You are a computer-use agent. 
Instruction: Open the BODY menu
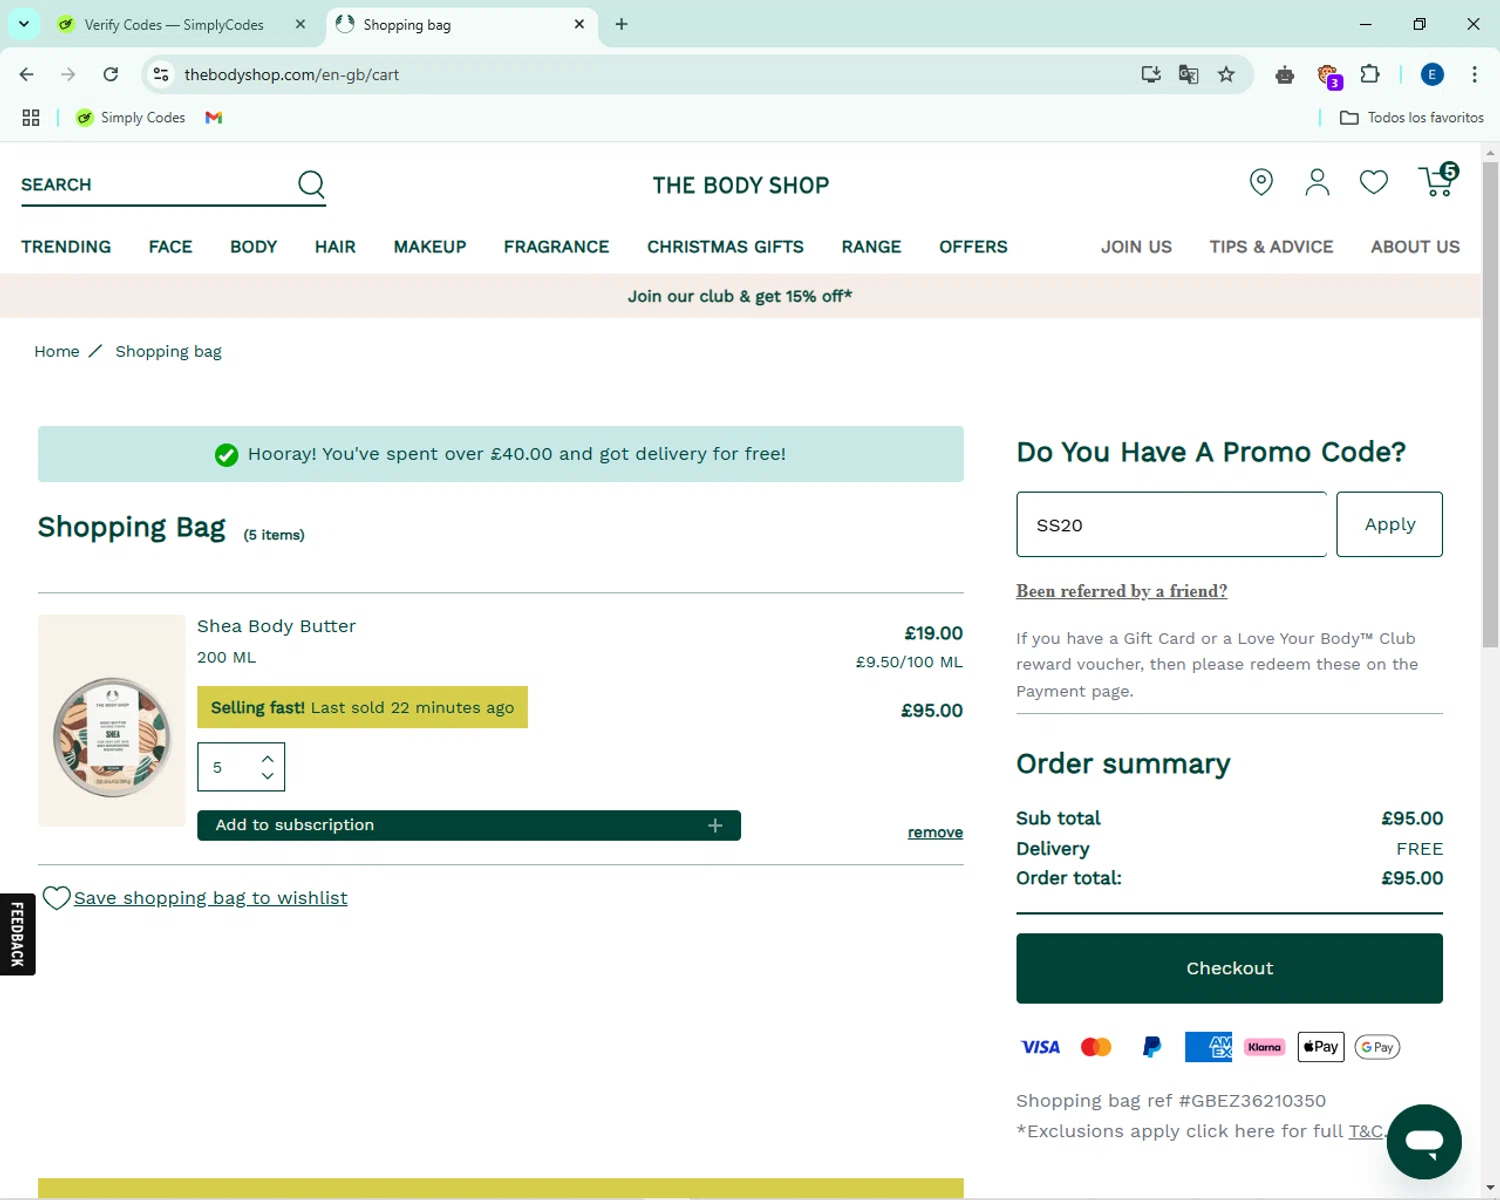click(253, 247)
